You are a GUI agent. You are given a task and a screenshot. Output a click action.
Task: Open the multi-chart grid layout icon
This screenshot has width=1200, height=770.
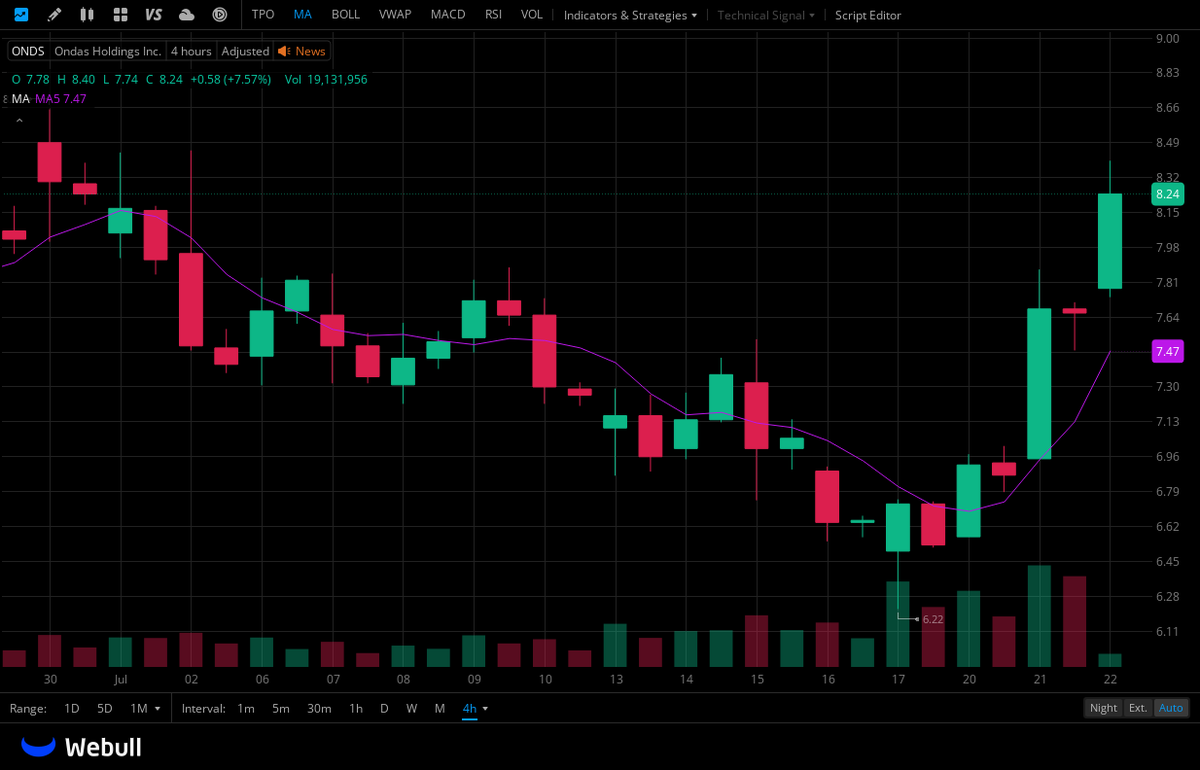[x=120, y=15]
